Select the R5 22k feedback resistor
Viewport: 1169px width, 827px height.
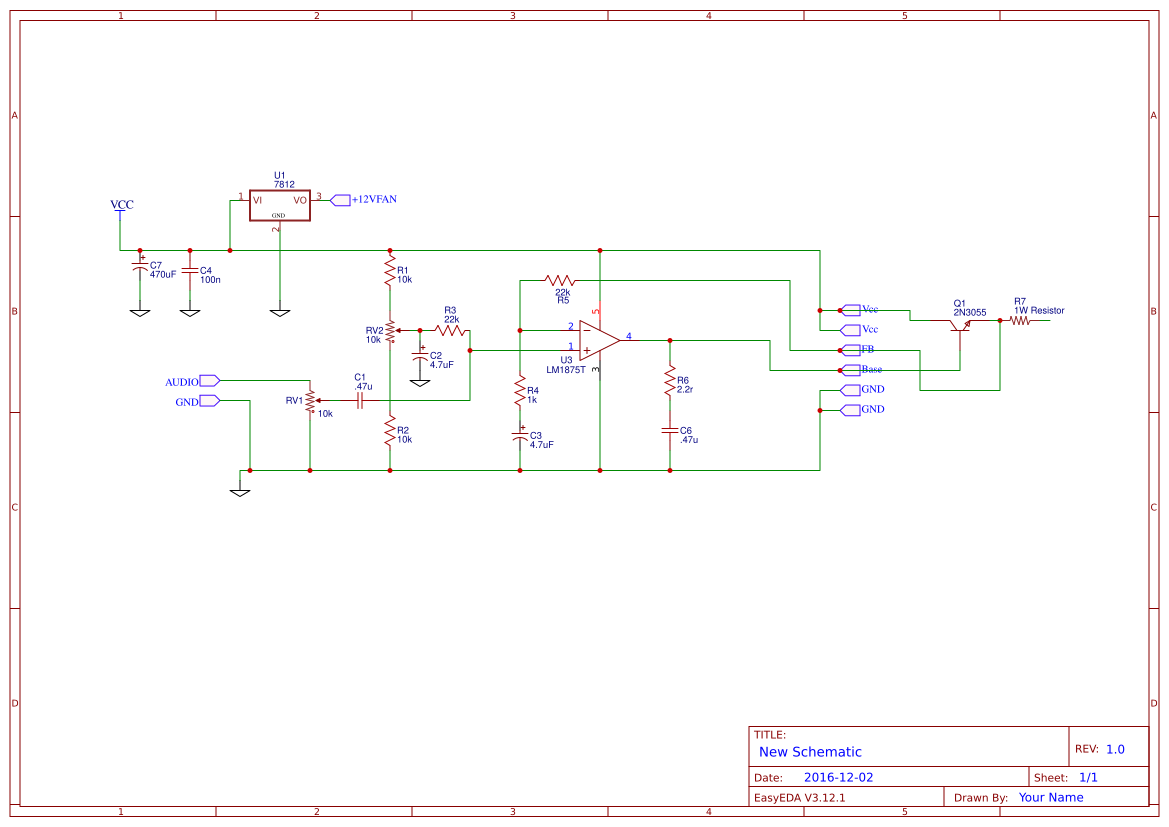(560, 280)
